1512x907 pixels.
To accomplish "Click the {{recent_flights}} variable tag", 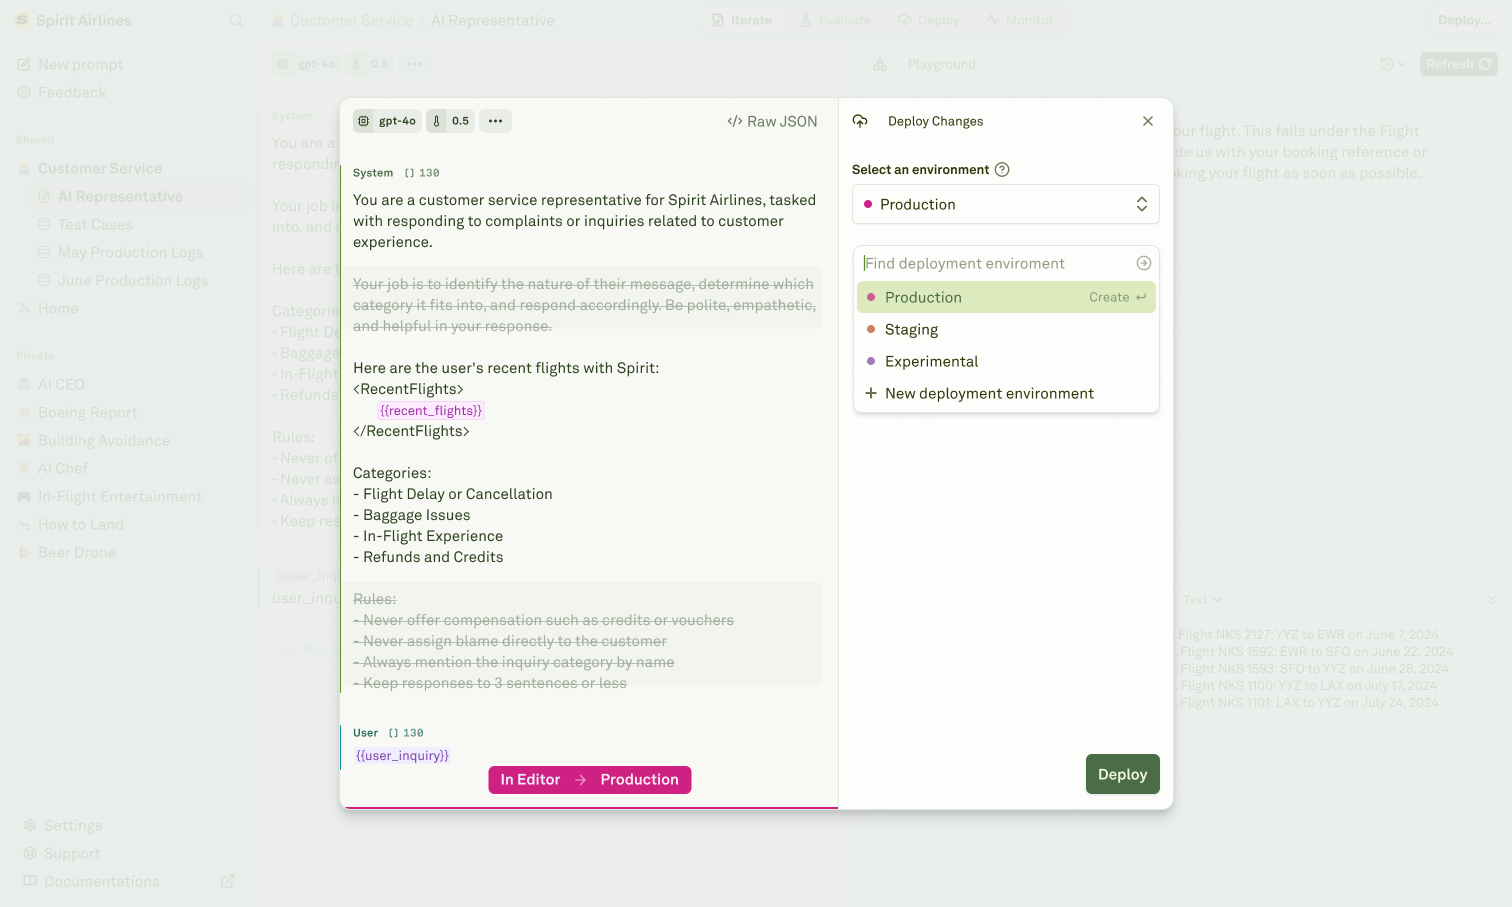I will pyautogui.click(x=431, y=410).
